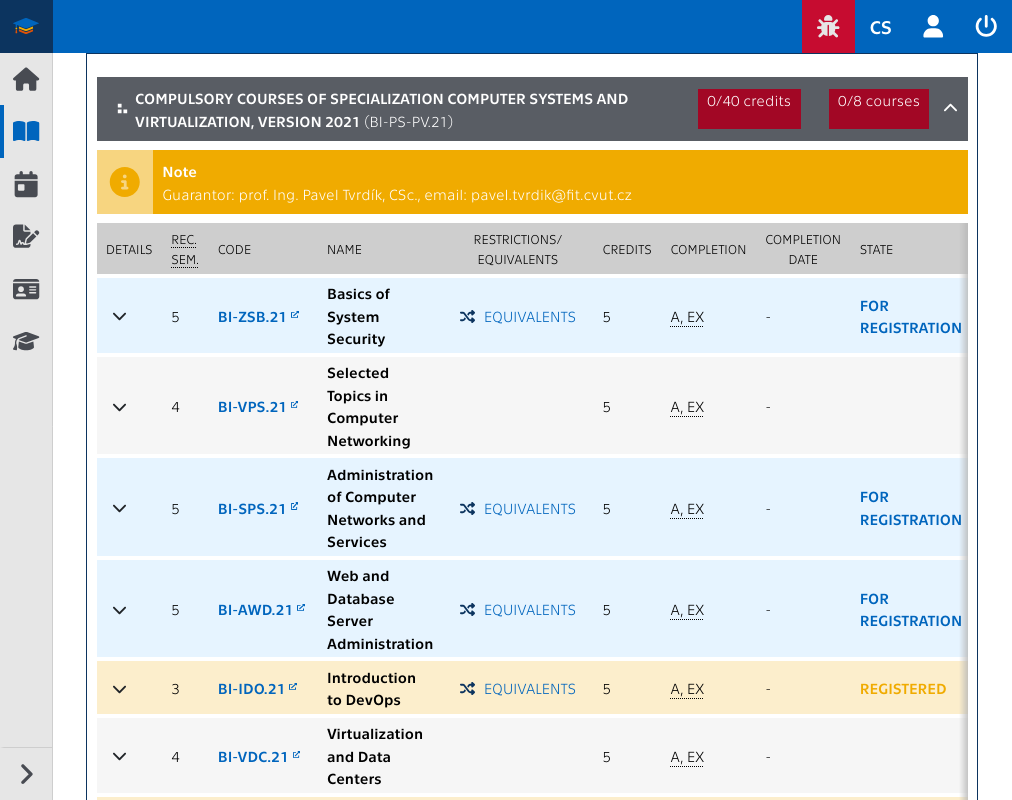Expand details for BI-AWD.21 row

click(x=119, y=610)
